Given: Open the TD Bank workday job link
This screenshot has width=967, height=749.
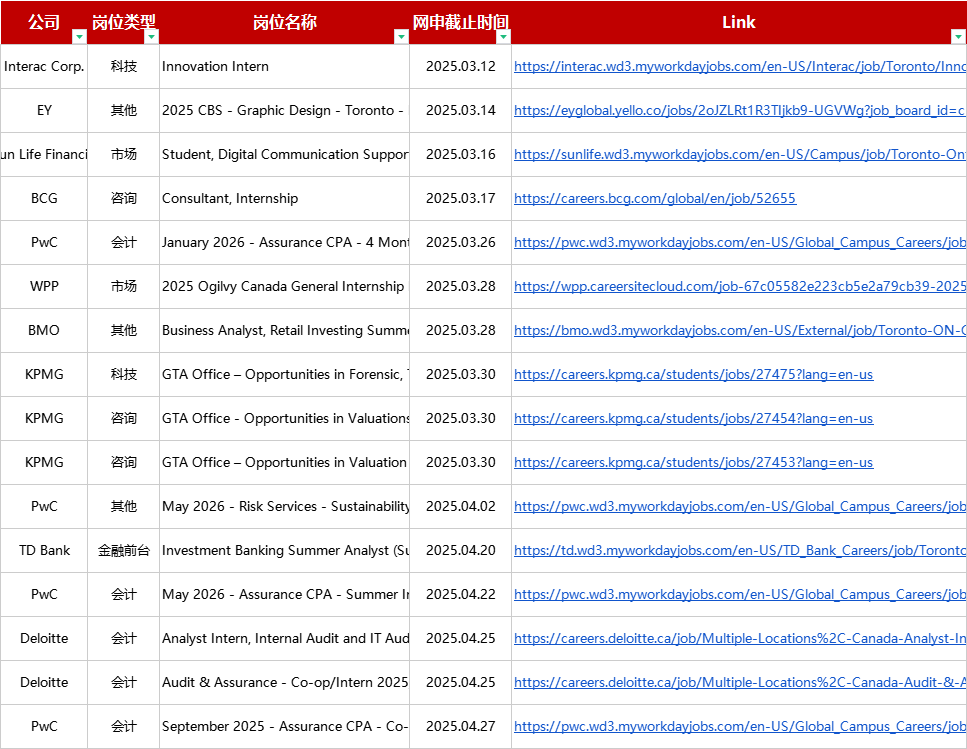Looking at the screenshot, I should click(x=739, y=550).
